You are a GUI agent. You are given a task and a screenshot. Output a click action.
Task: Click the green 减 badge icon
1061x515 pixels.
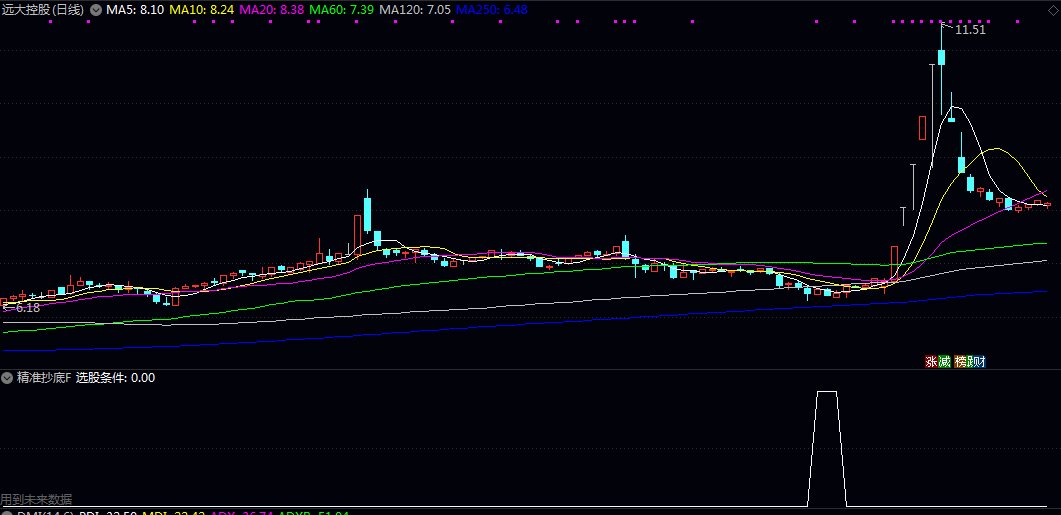click(x=945, y=361)
